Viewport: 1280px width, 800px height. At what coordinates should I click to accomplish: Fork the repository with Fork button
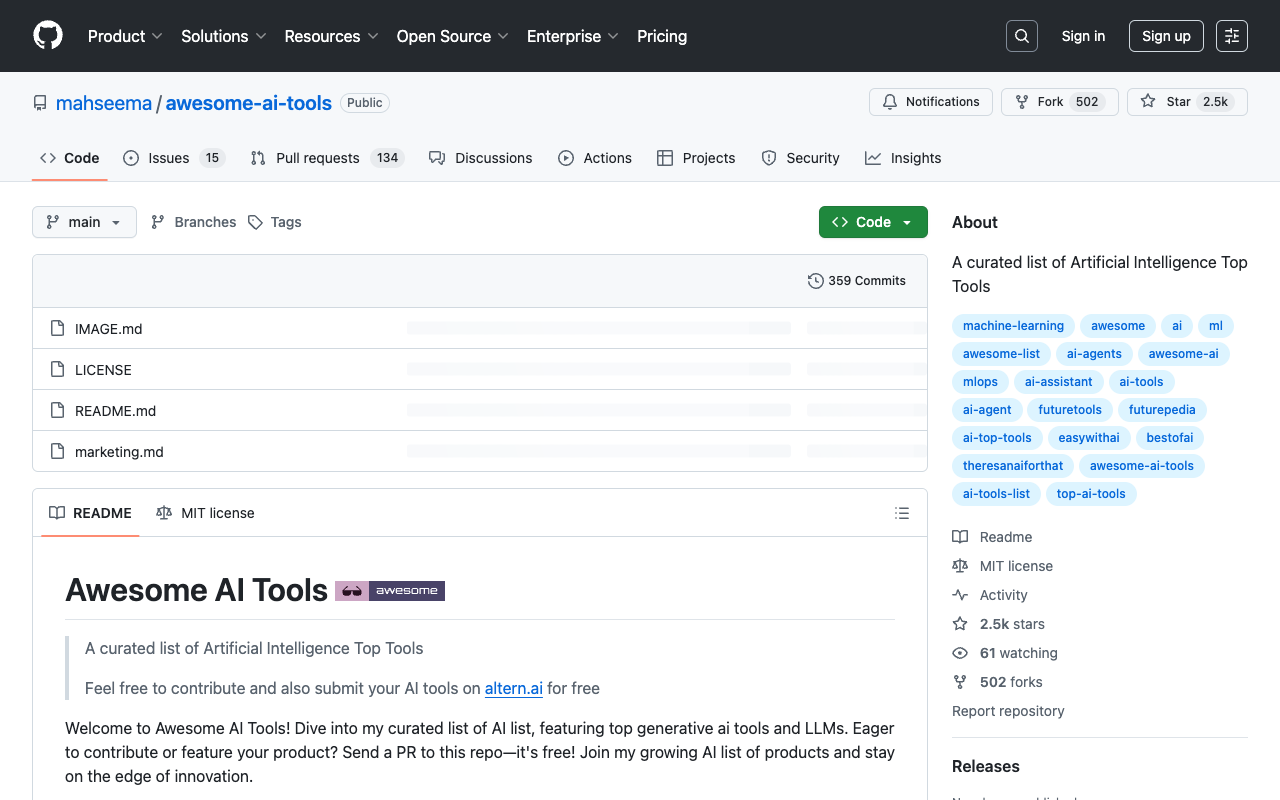(1060, 102)
